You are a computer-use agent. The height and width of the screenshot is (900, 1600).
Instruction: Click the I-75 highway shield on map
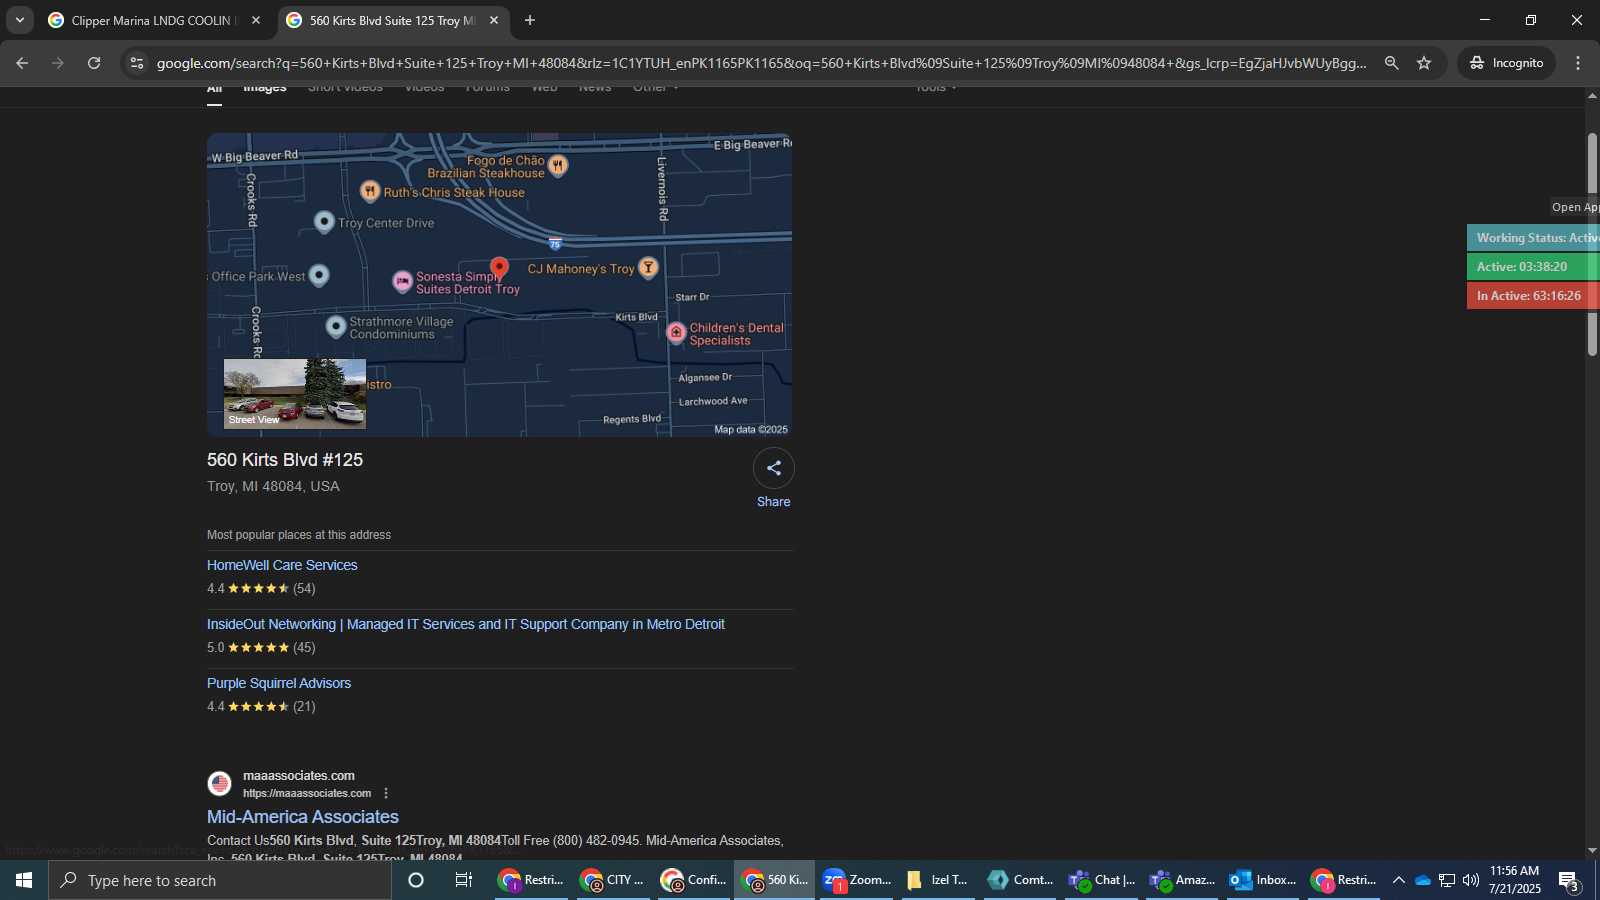(555, 244)
